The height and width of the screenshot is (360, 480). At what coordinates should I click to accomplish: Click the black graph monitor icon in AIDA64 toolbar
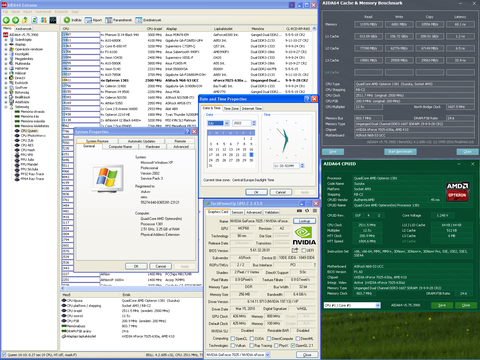coord(53,20)
